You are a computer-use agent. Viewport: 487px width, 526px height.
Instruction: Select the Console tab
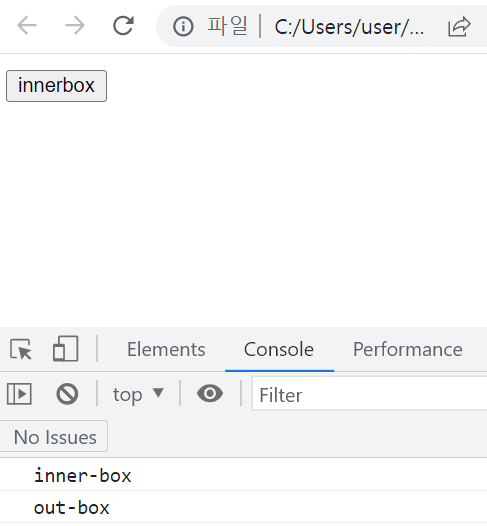[279, 350]
